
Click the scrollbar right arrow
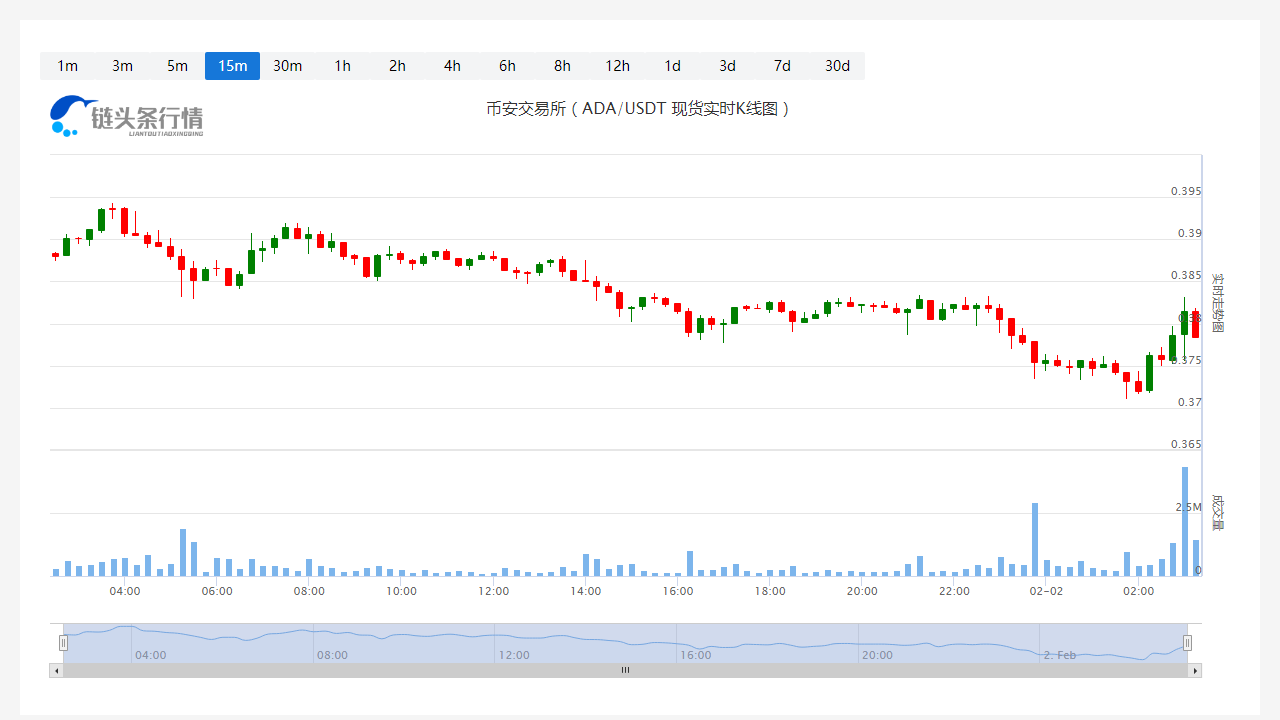click(1194, 670)
